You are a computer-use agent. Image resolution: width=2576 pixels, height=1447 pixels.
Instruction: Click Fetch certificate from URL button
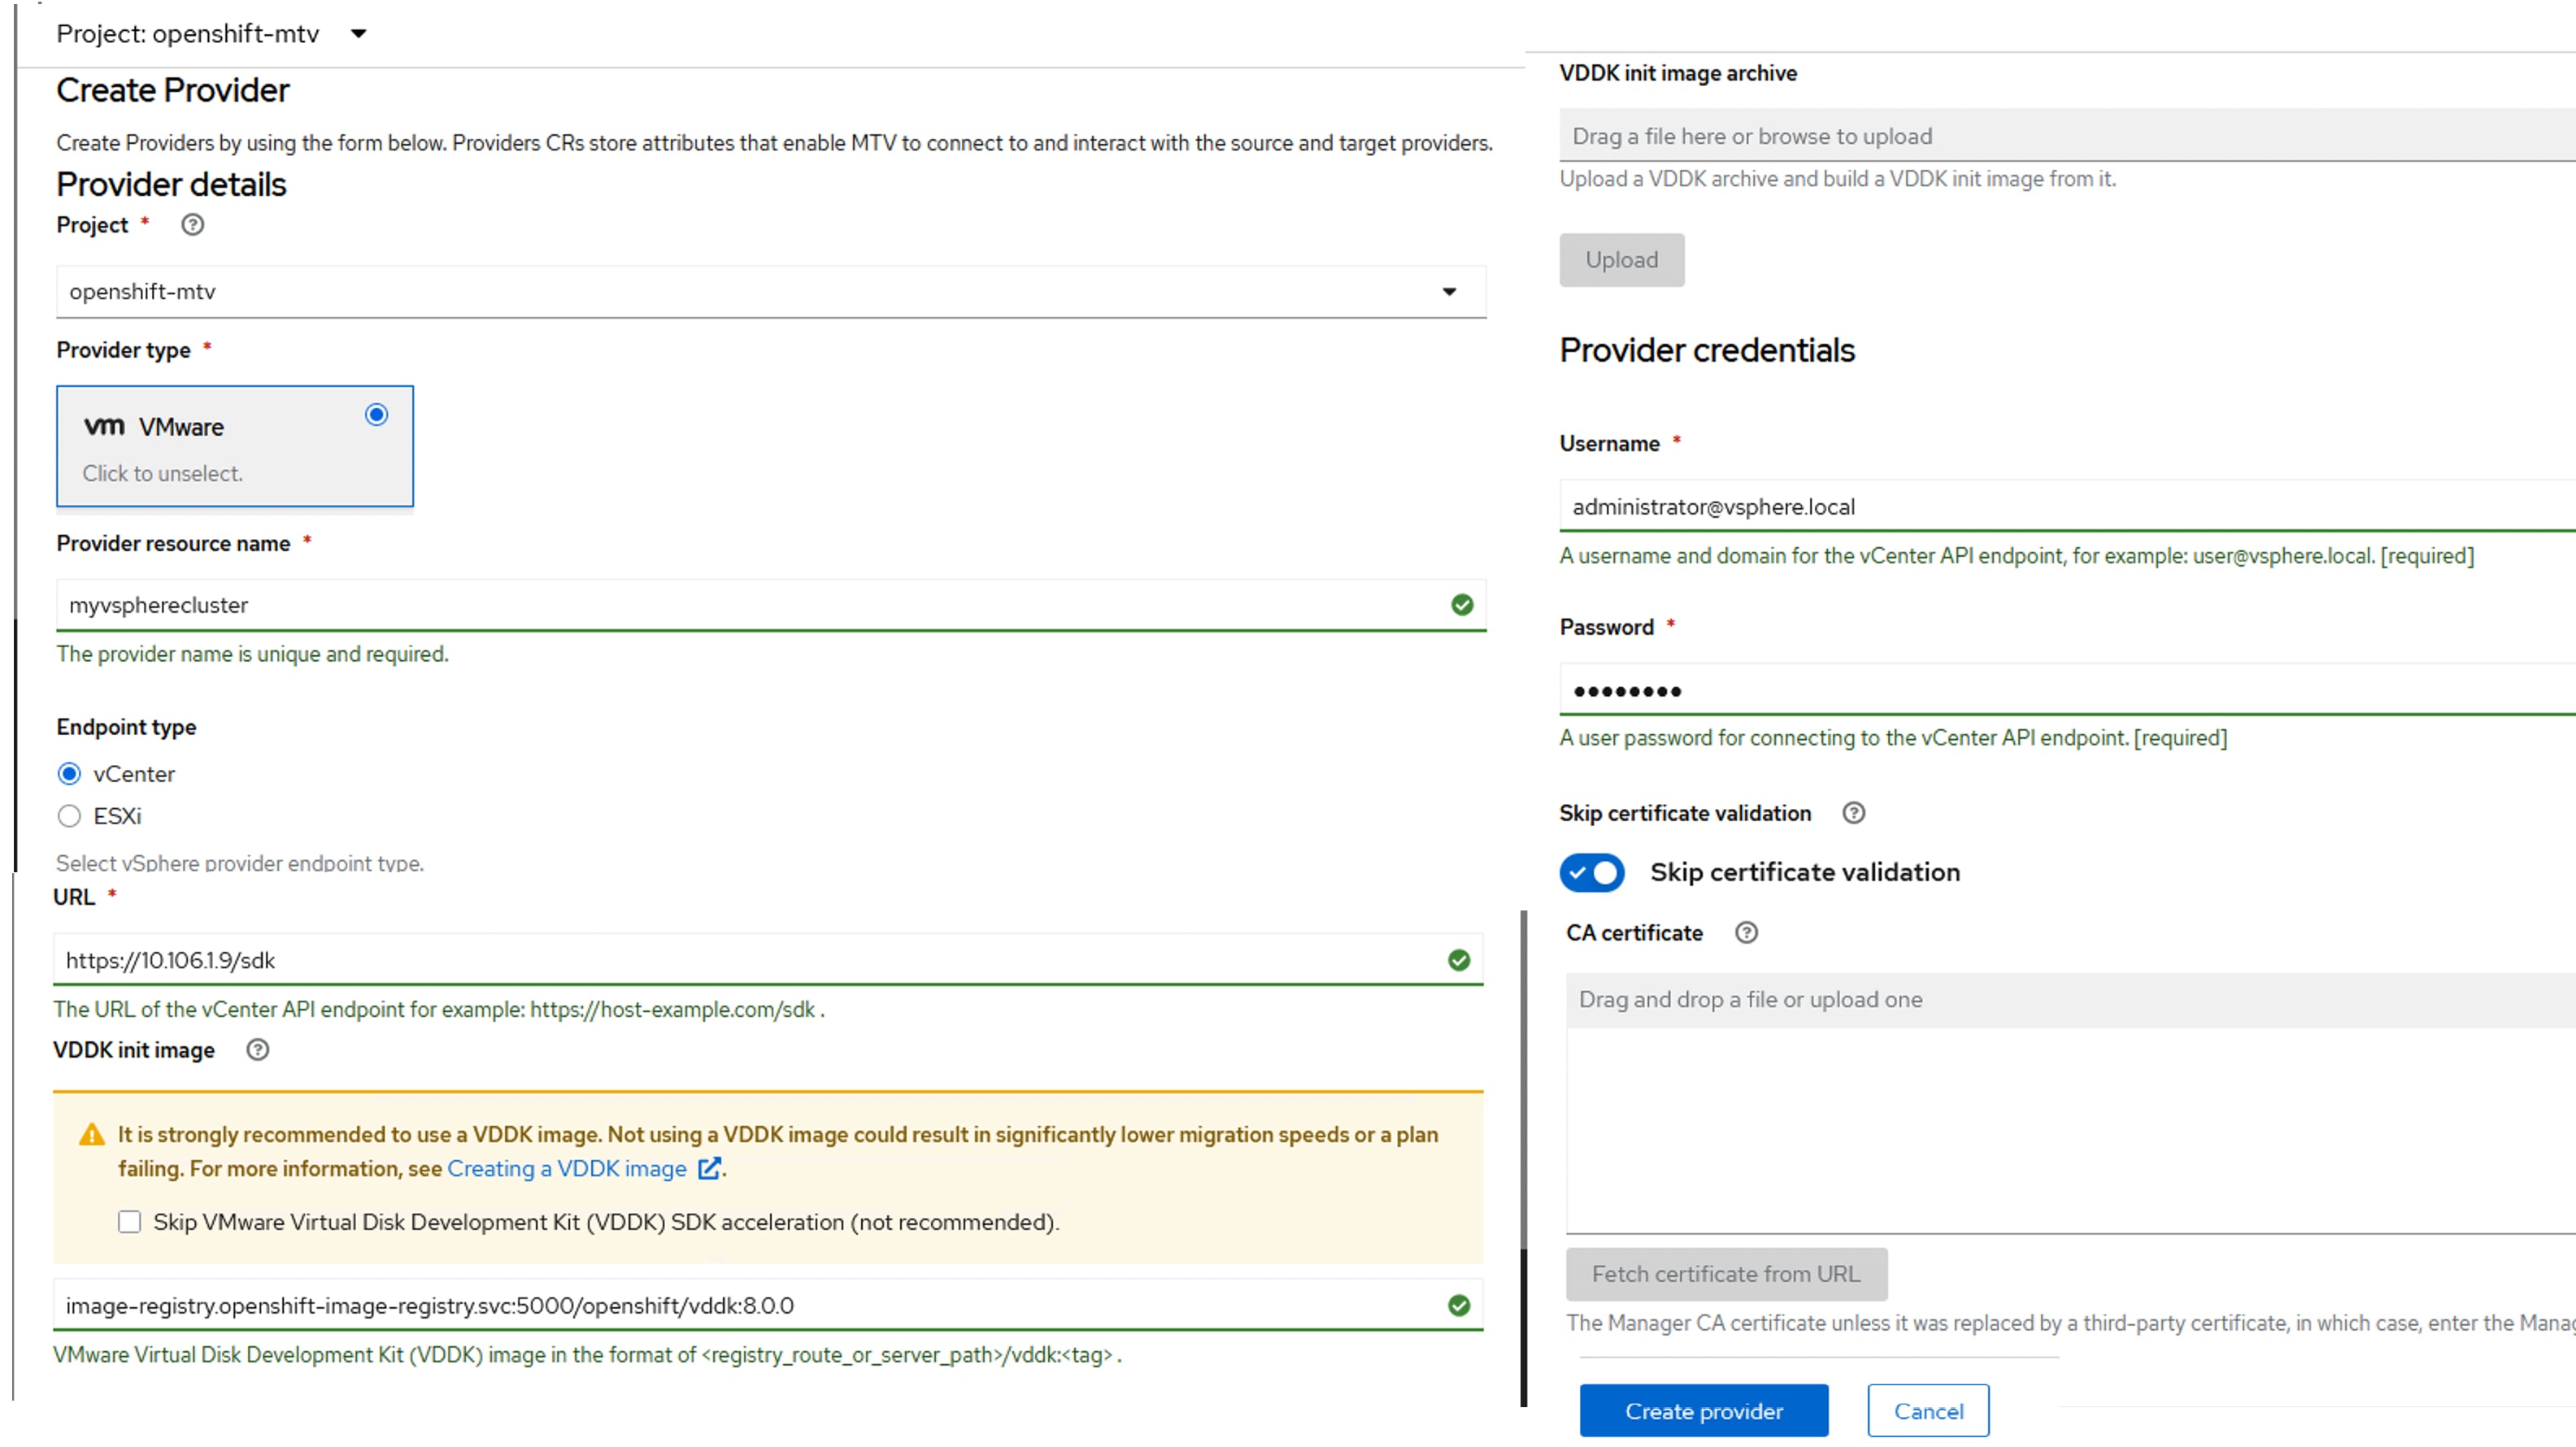[x=1726, y=1274]
